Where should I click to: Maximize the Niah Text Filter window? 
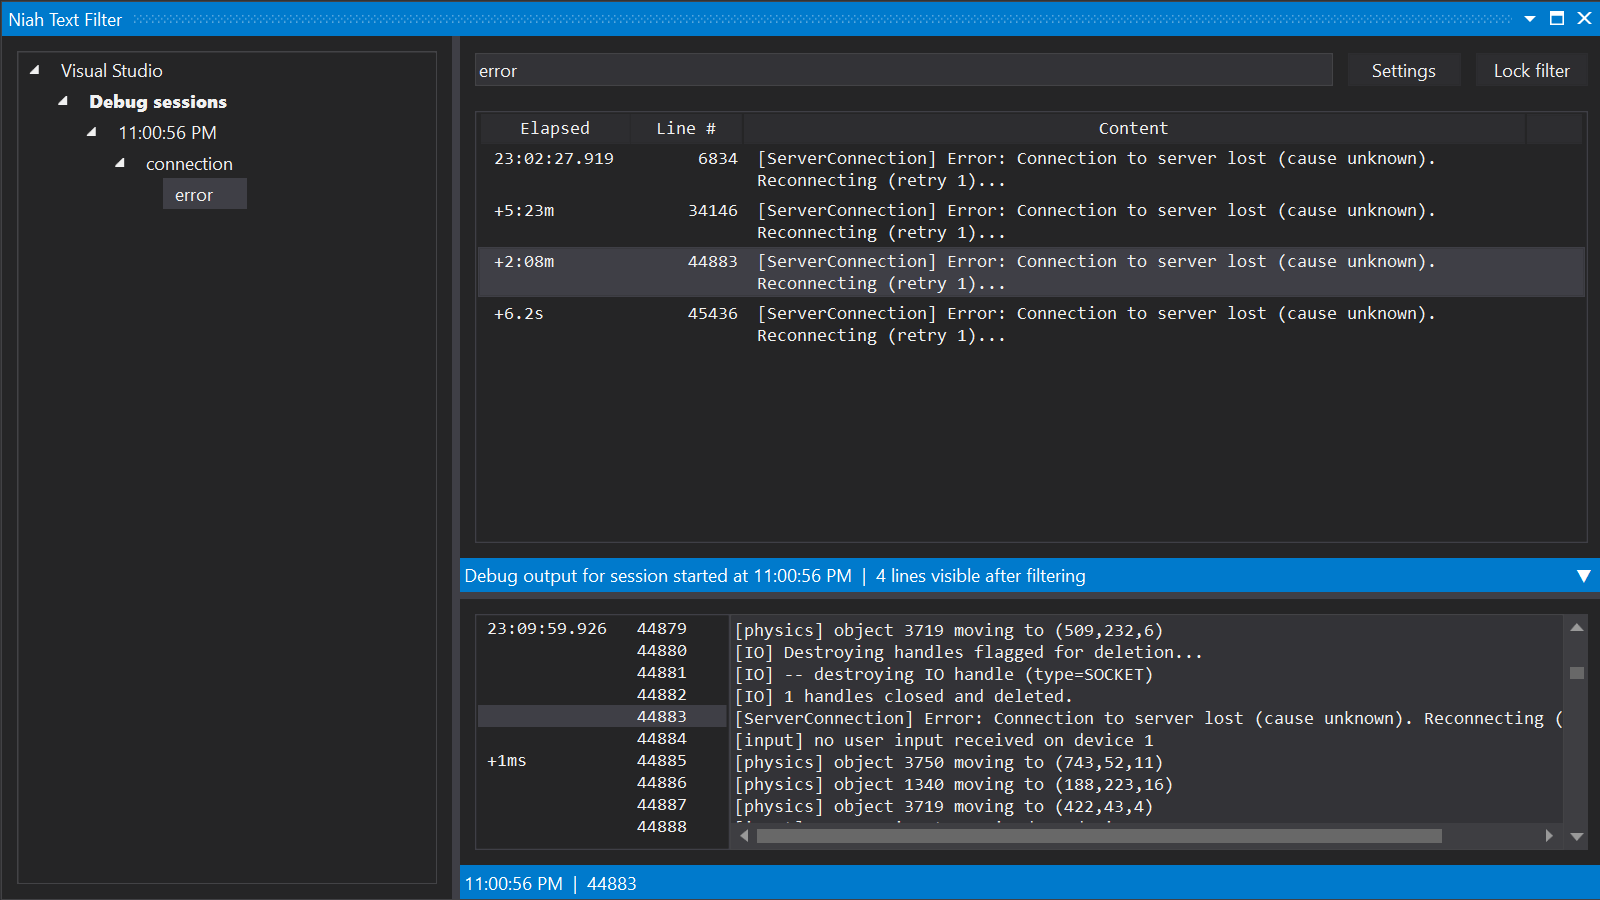[1557, 18]
